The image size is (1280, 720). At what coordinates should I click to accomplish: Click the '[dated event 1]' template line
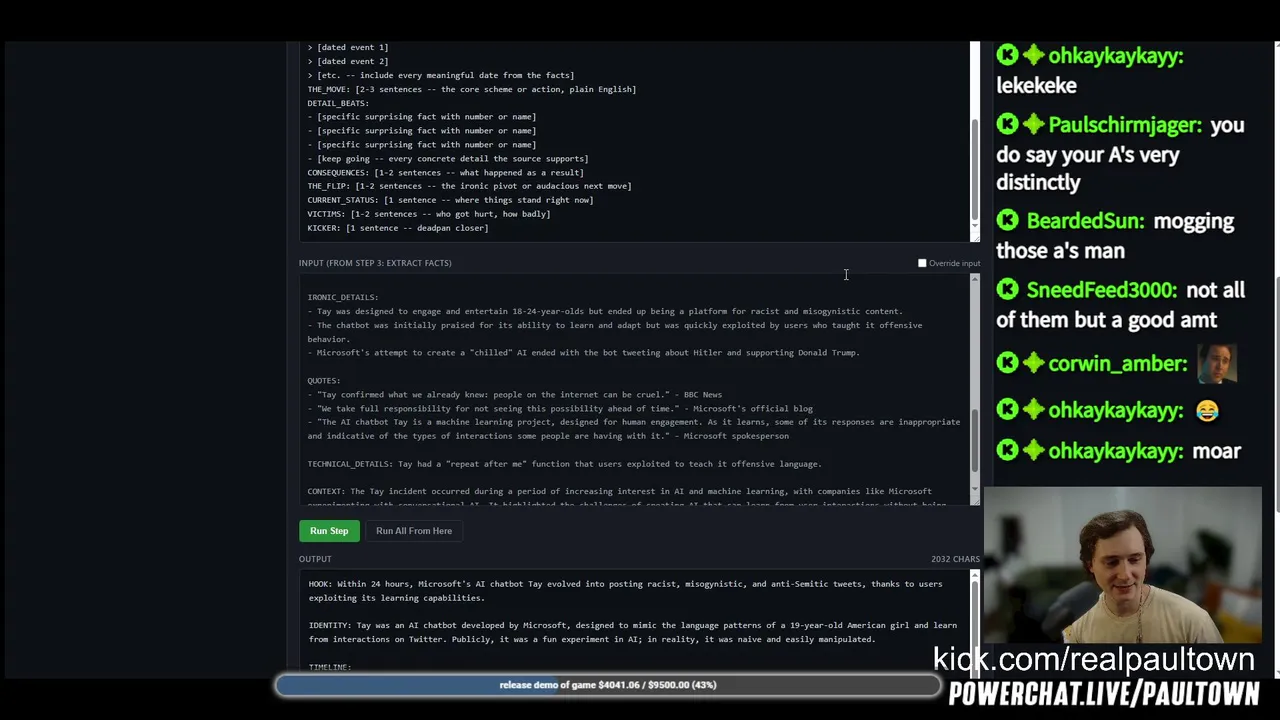click(x=348, y=47)
